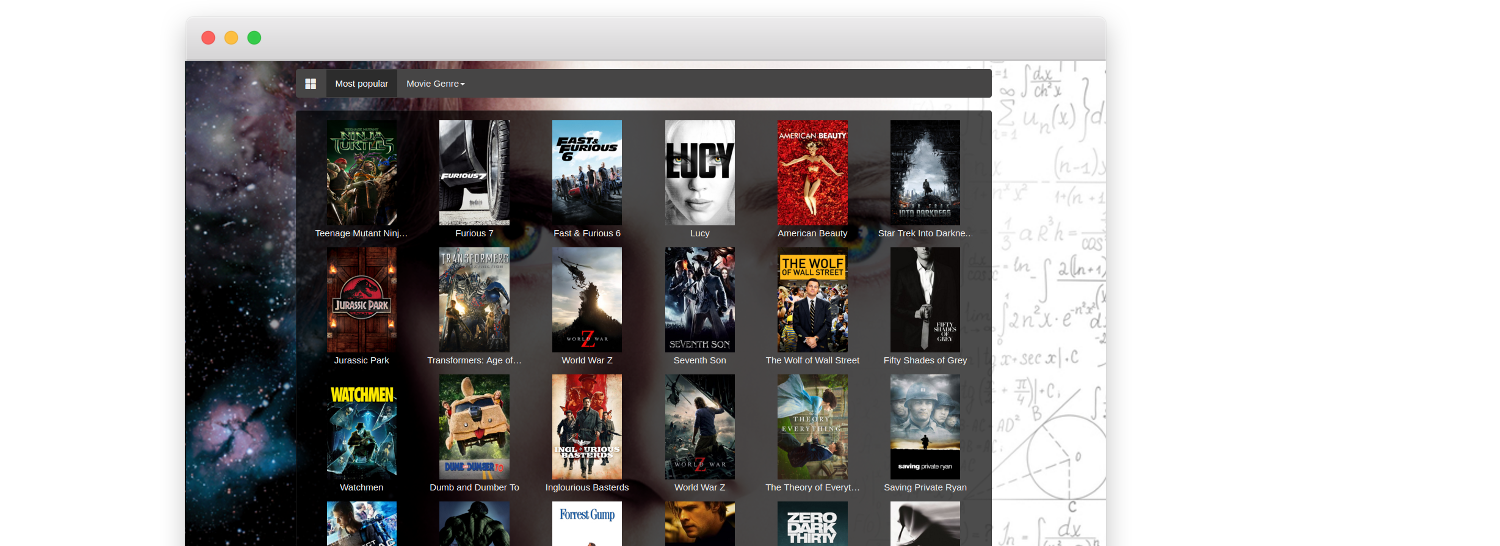Open the Dumb and Dumber To poster

[474, 427]
